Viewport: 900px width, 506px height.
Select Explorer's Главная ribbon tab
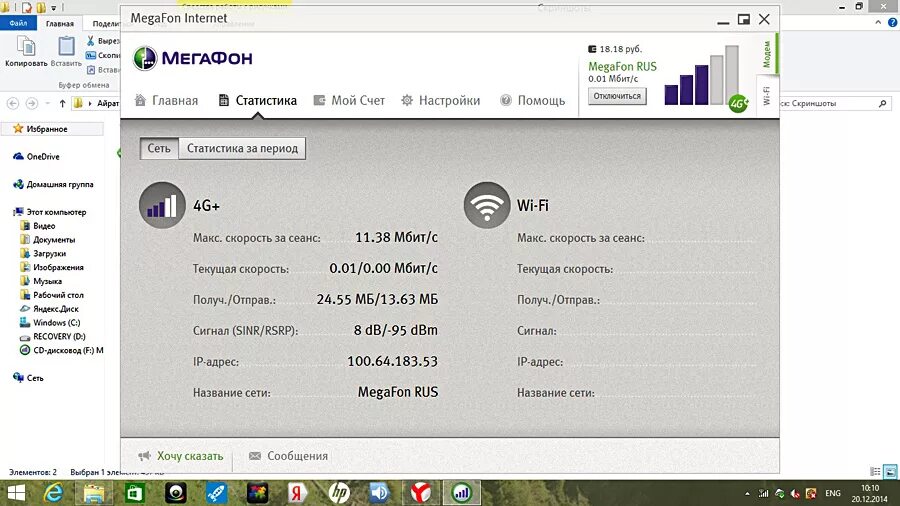coord(60,24)
